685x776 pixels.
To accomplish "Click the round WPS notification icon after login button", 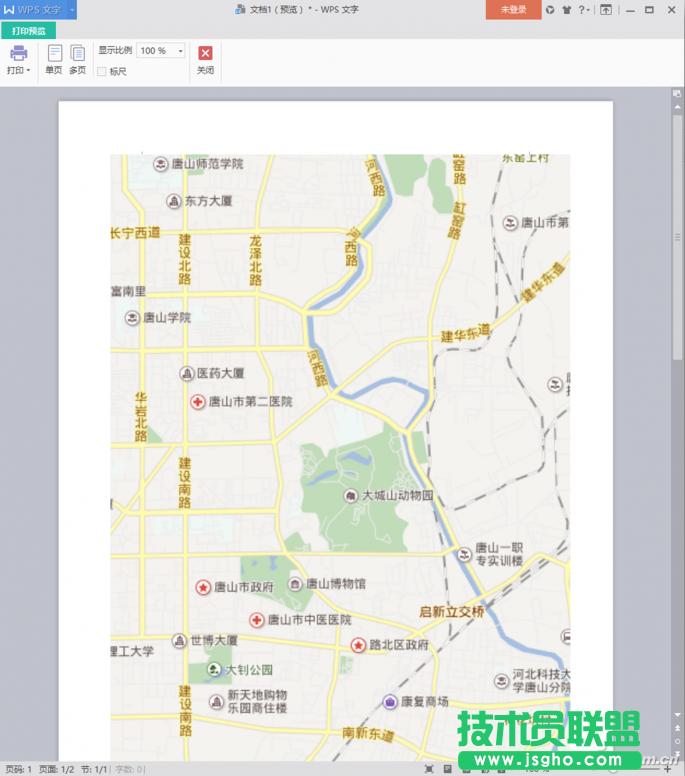I will tap(550, 10).
